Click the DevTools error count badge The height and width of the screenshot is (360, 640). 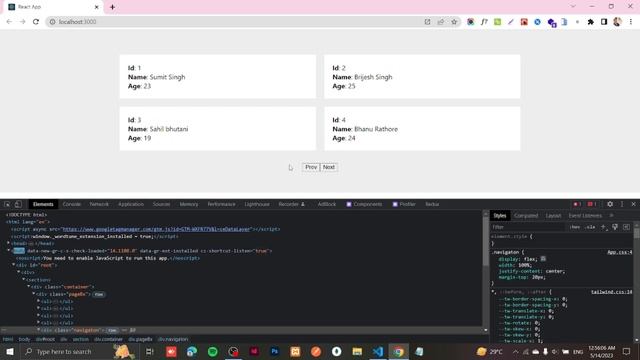577,204
